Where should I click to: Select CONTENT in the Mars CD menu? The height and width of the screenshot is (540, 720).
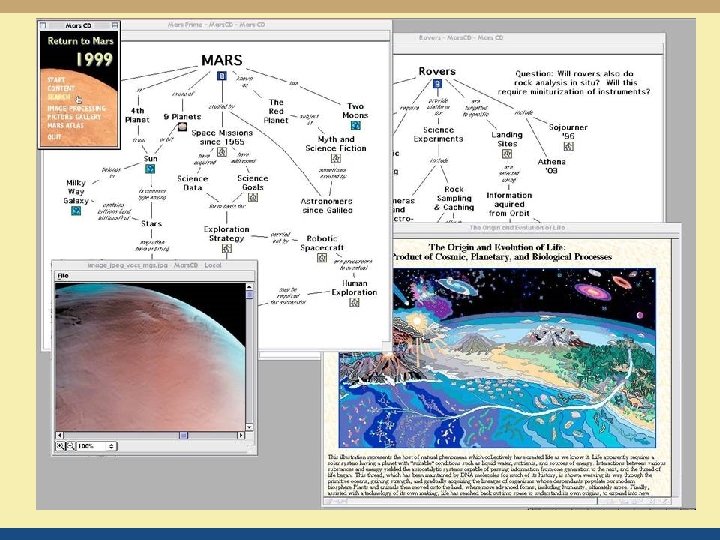(61, 88)
